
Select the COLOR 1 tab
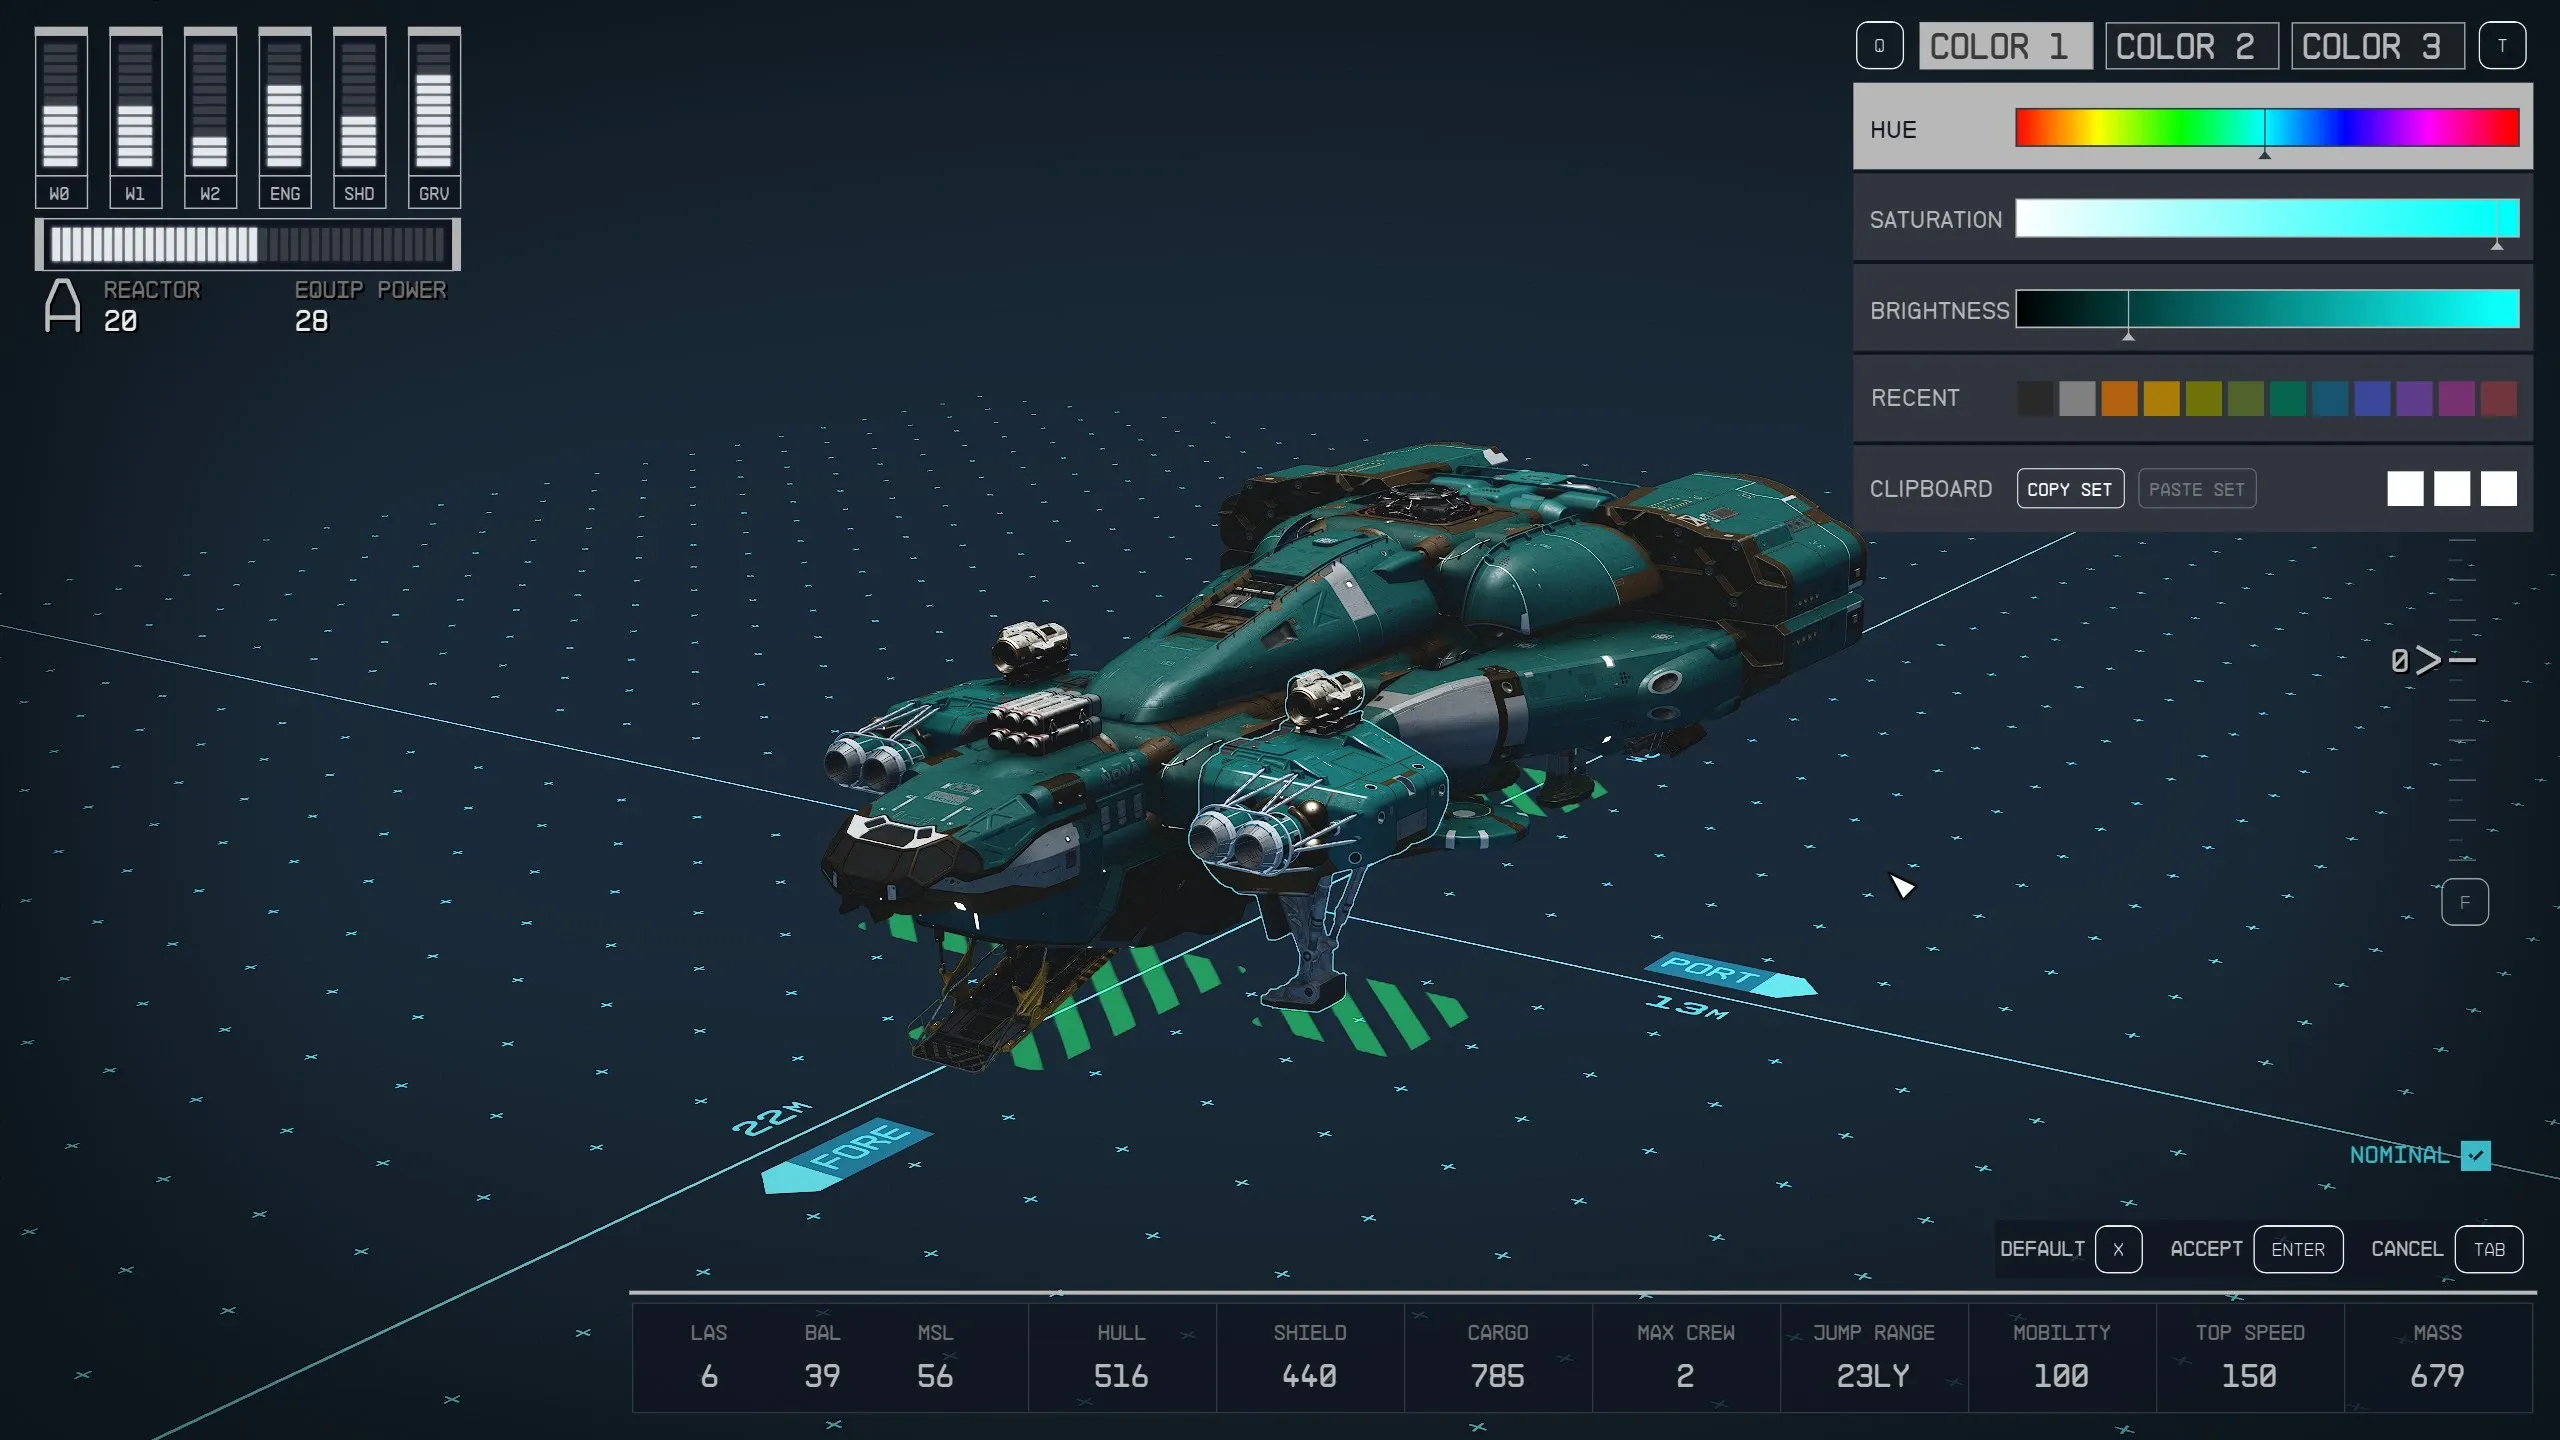tap(2004, 46)
